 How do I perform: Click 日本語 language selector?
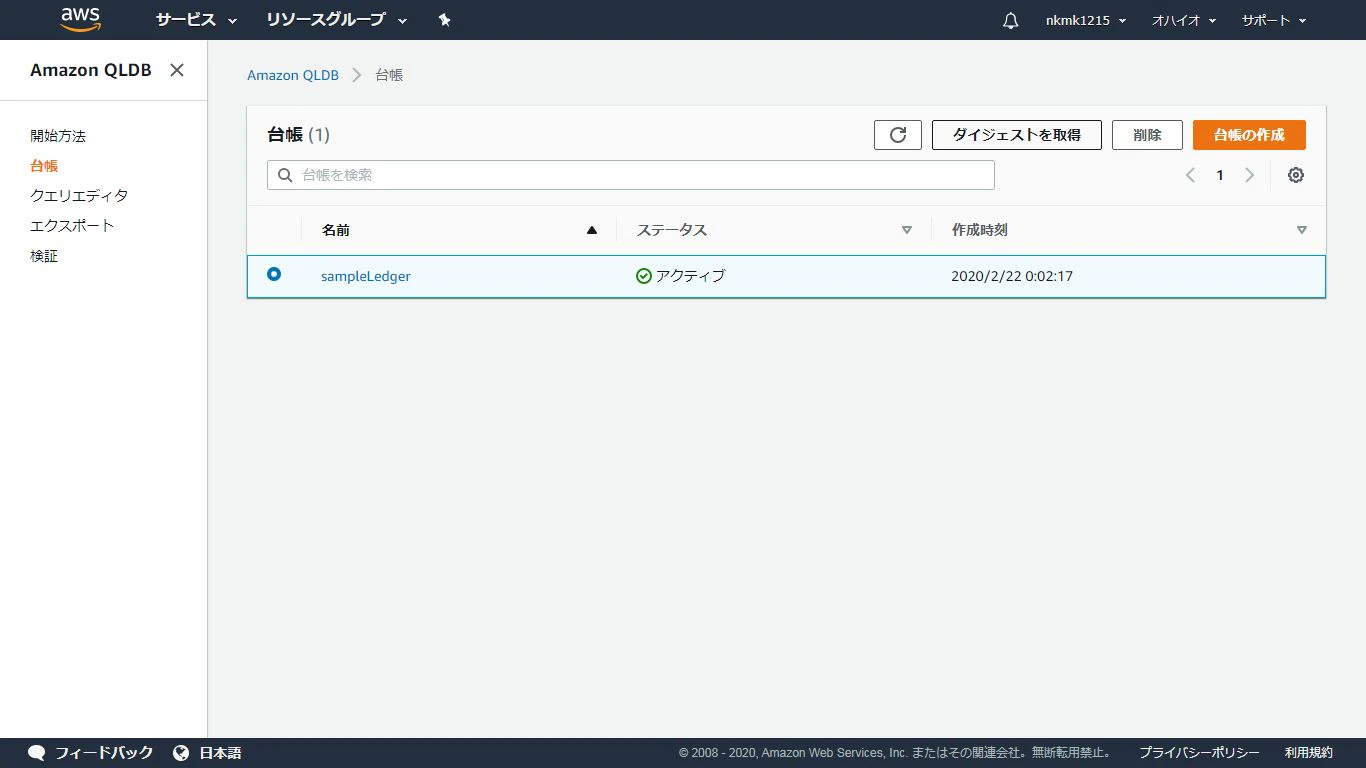tap(220, 753)
